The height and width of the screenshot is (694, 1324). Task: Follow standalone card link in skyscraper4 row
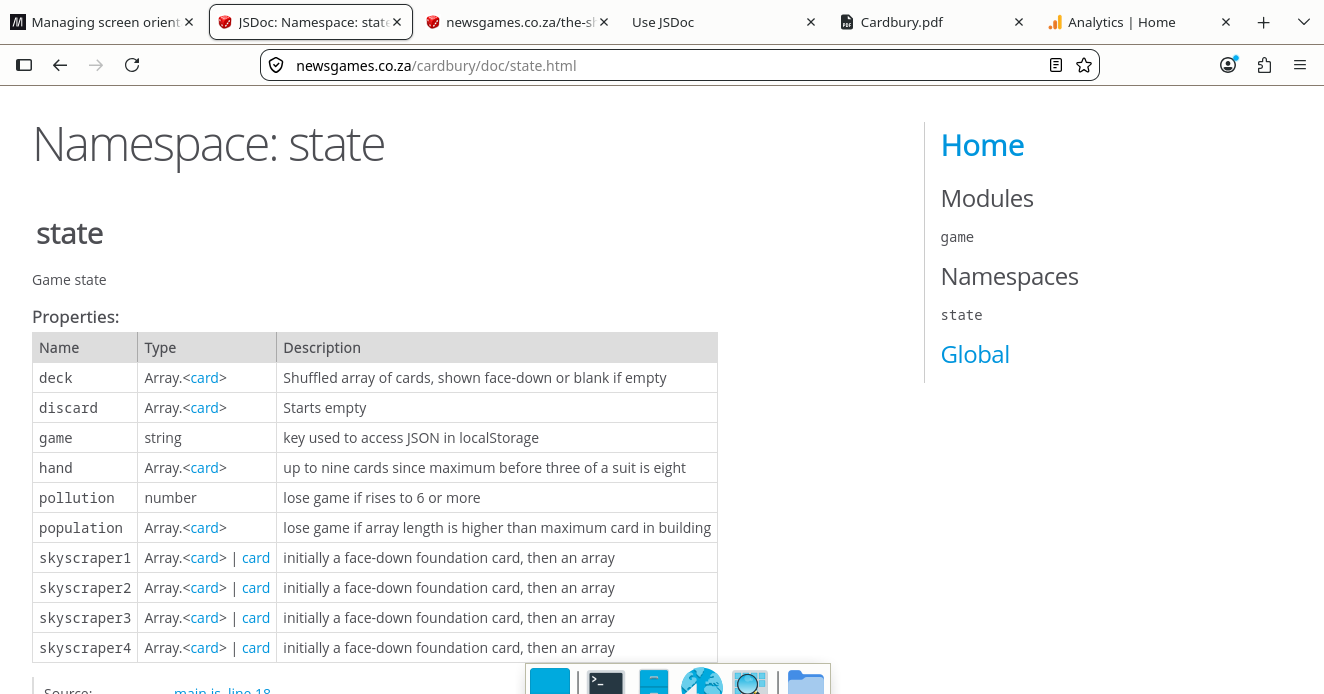point(256,648)
